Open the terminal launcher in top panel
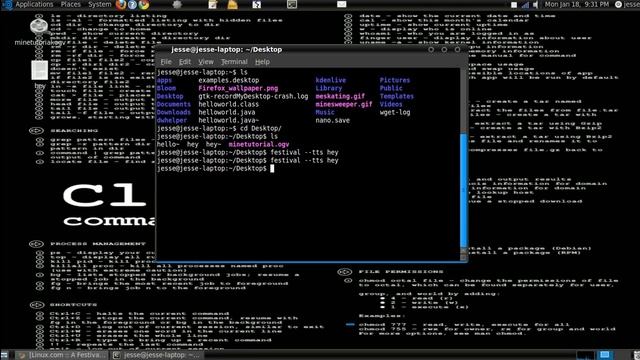Viewport: 640px width, 360px height. coord(292,4)
